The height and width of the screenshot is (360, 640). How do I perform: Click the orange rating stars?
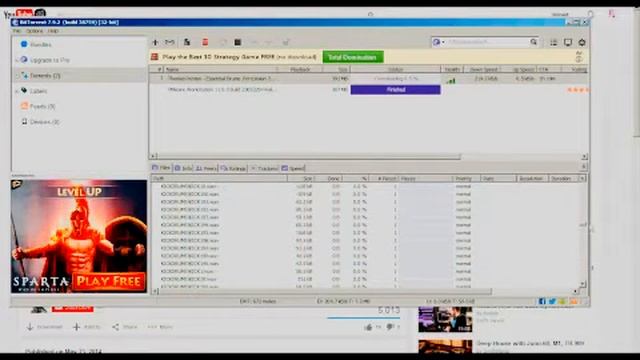tap(578, 90)
